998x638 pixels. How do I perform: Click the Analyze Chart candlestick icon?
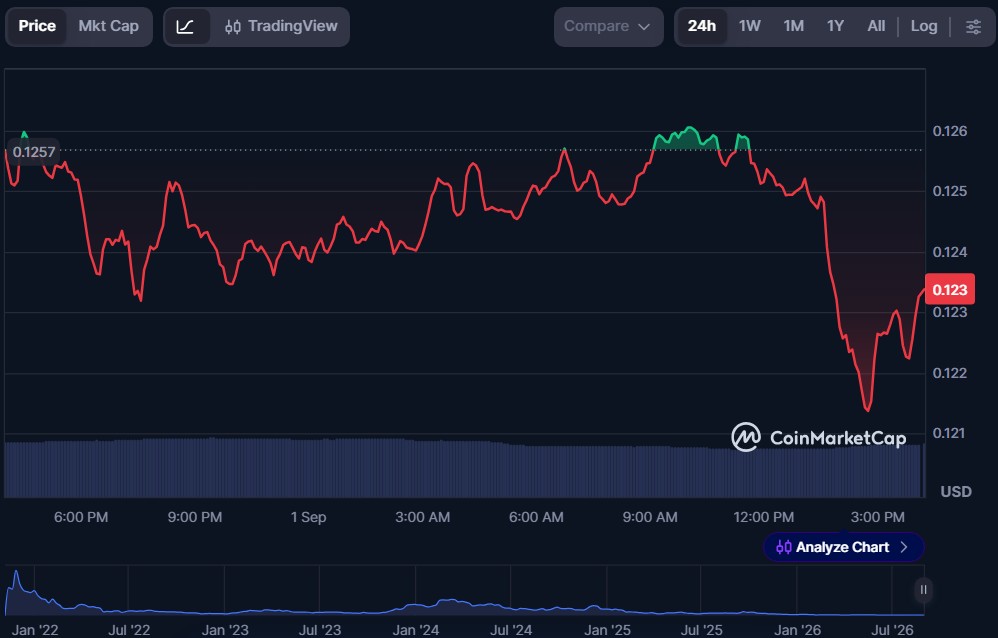pyautogui.click(x=784, y=547)
